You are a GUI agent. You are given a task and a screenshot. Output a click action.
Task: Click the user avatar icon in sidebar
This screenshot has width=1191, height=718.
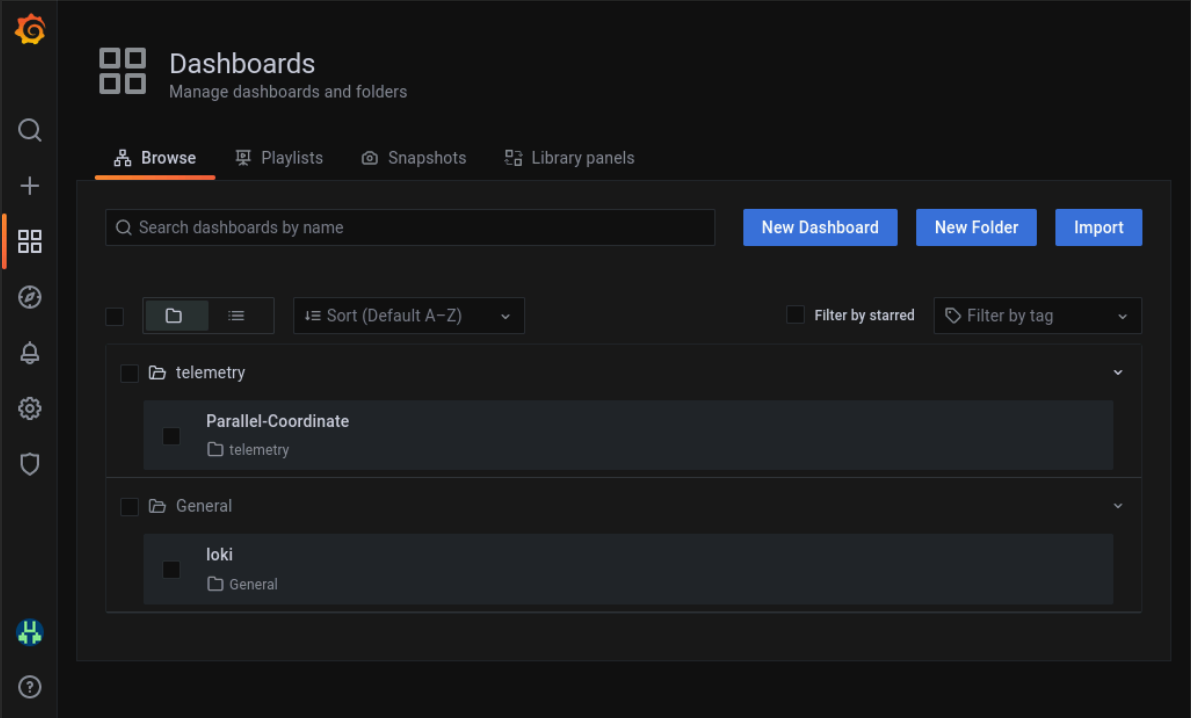tap(30, 632)
